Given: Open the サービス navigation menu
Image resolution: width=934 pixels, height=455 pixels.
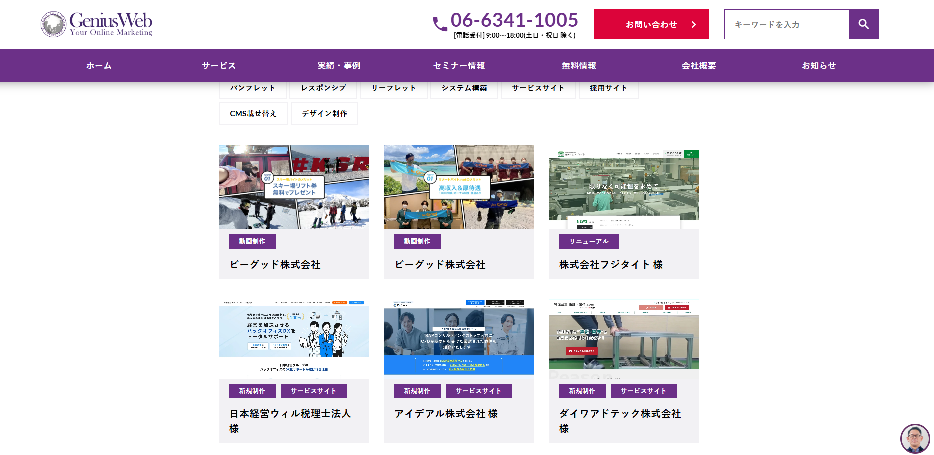Looking at the screenshot, I should point(219,65).
